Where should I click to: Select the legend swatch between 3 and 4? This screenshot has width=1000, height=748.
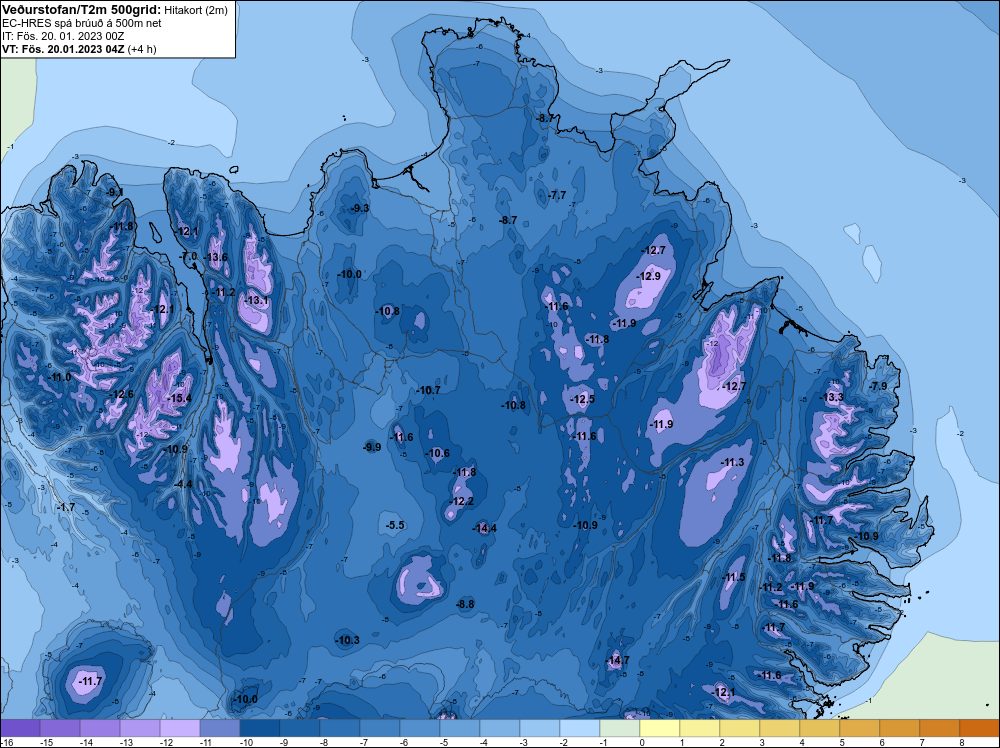[780, 728]
